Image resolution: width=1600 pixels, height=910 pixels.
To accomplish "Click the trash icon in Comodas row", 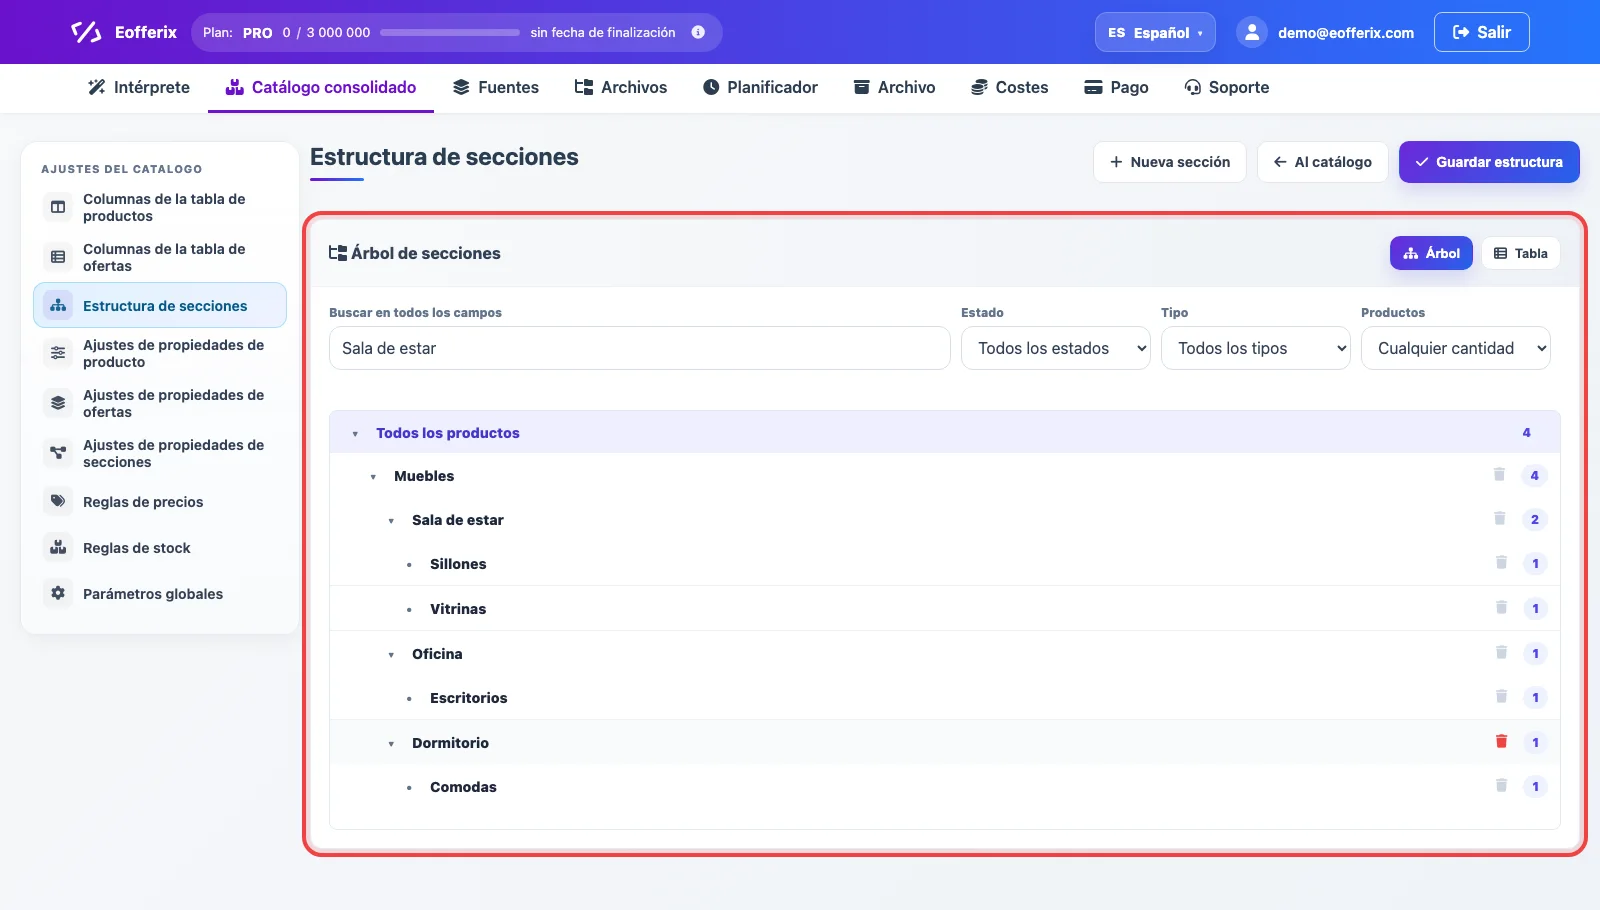I will [1501, 786].
